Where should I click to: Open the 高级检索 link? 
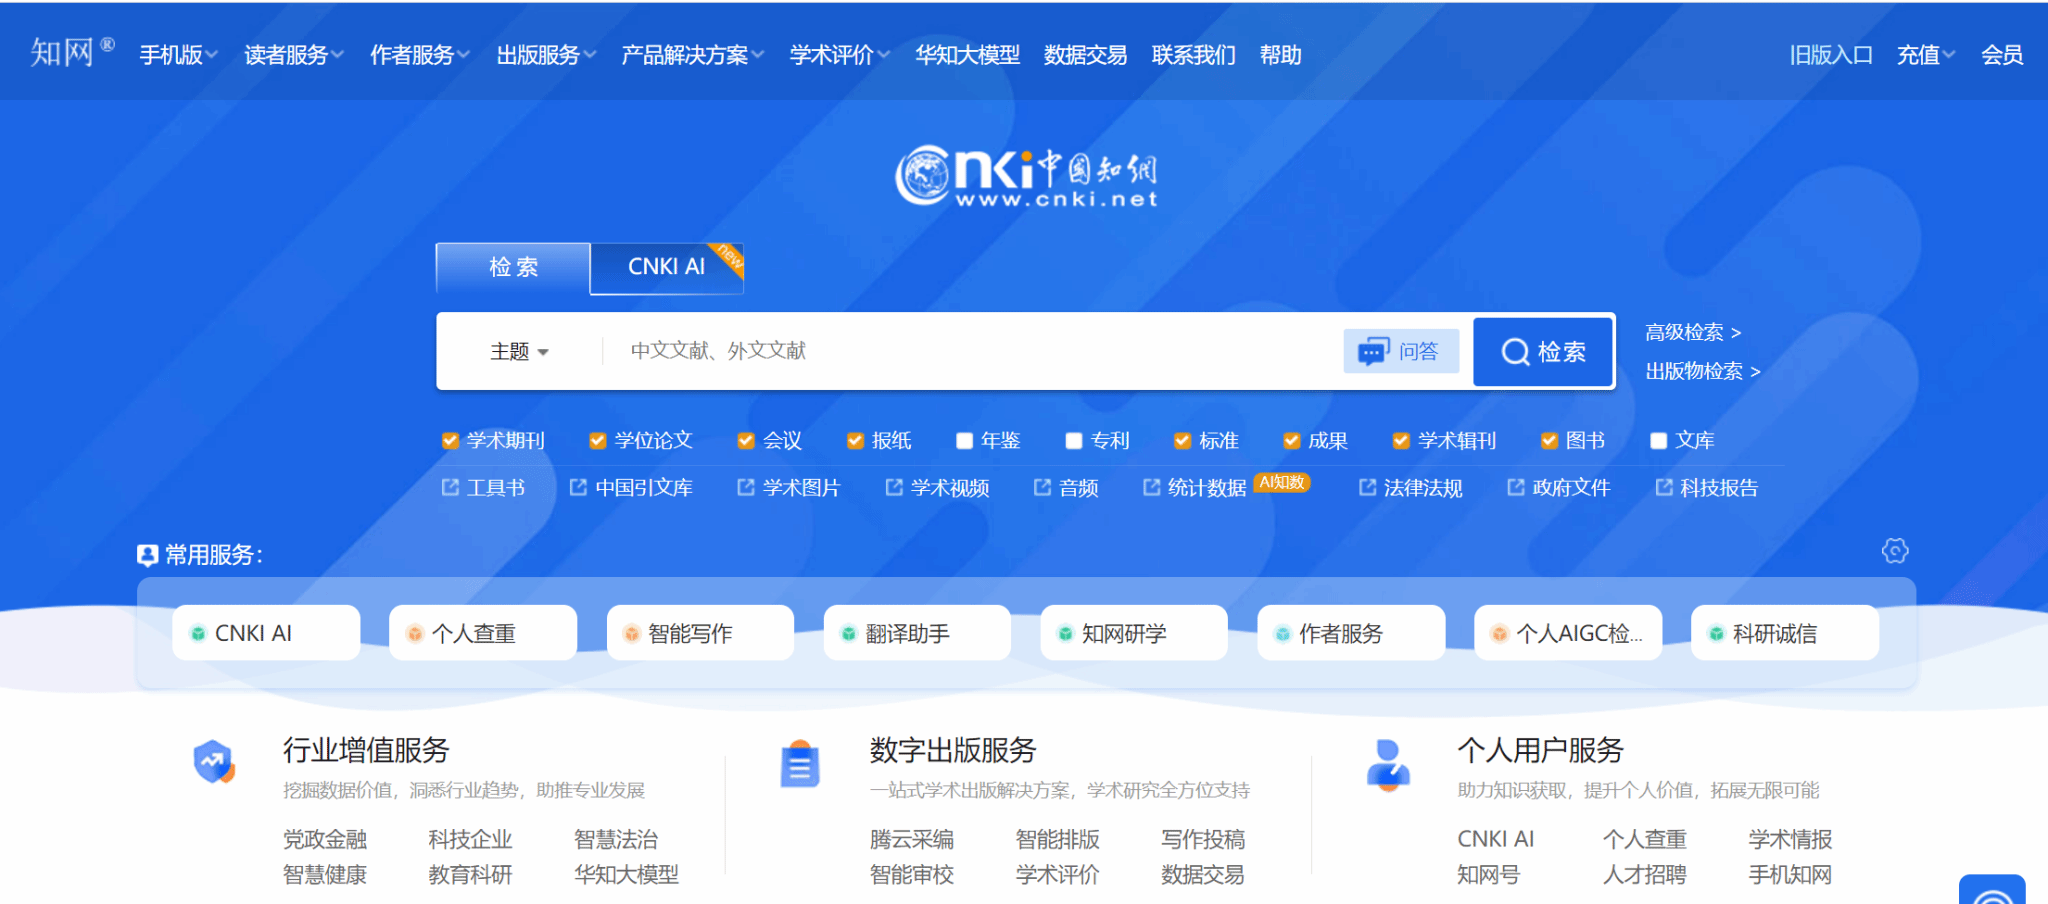1692,332
